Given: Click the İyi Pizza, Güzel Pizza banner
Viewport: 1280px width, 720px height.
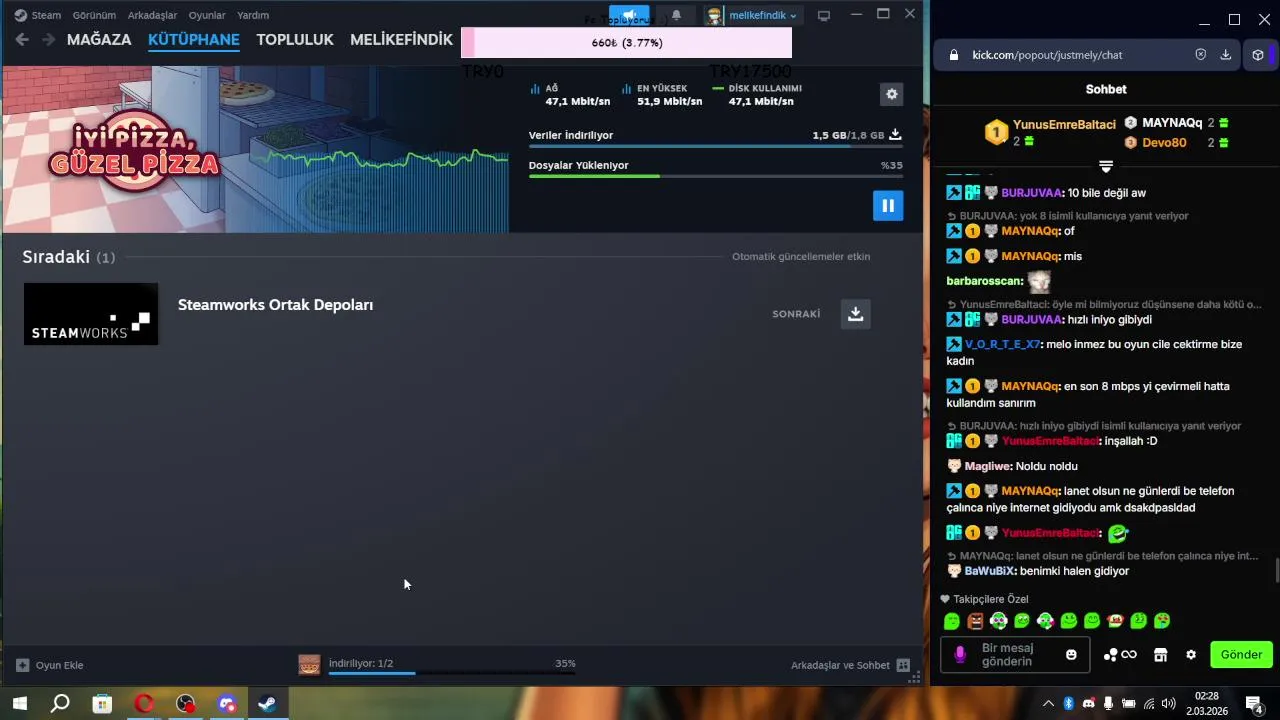Looking at the screenshot, I should click(255, 150).
